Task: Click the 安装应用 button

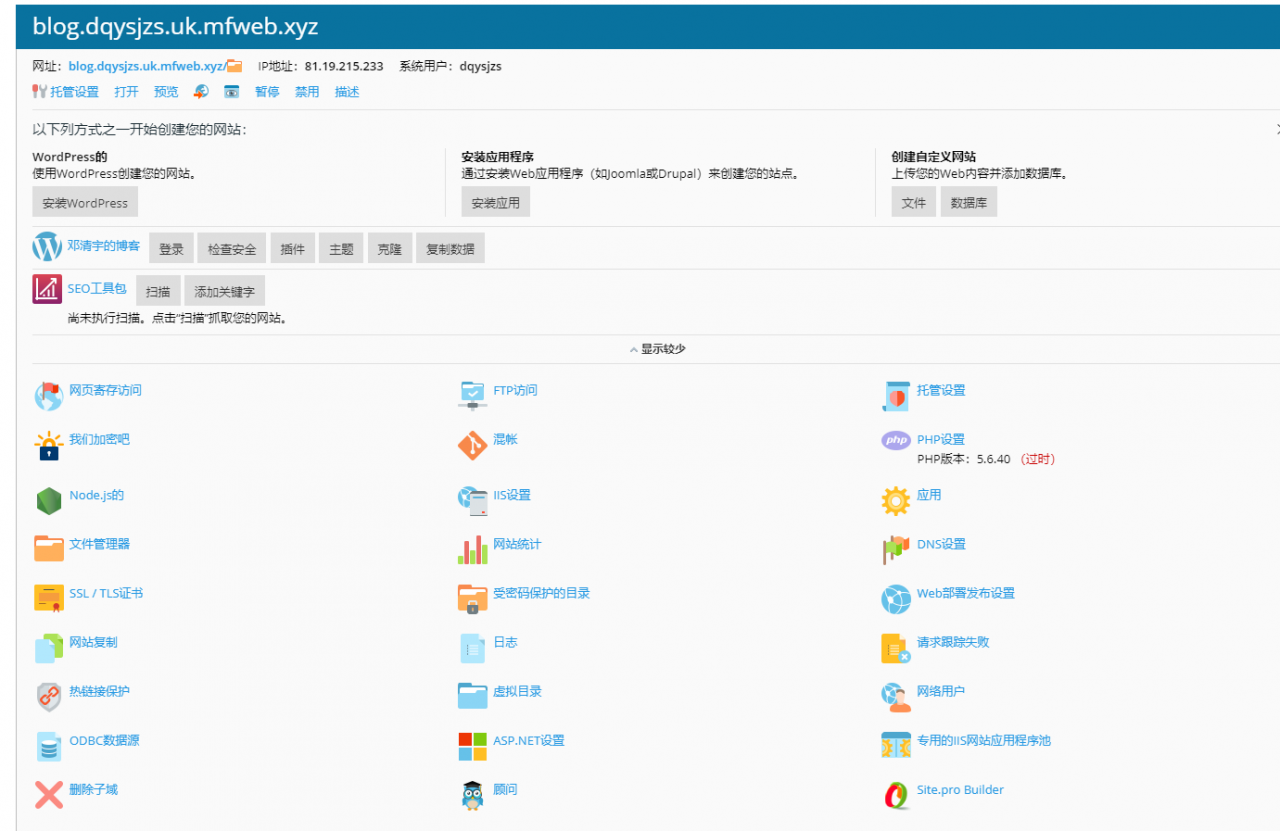Action: pos(495,203)
